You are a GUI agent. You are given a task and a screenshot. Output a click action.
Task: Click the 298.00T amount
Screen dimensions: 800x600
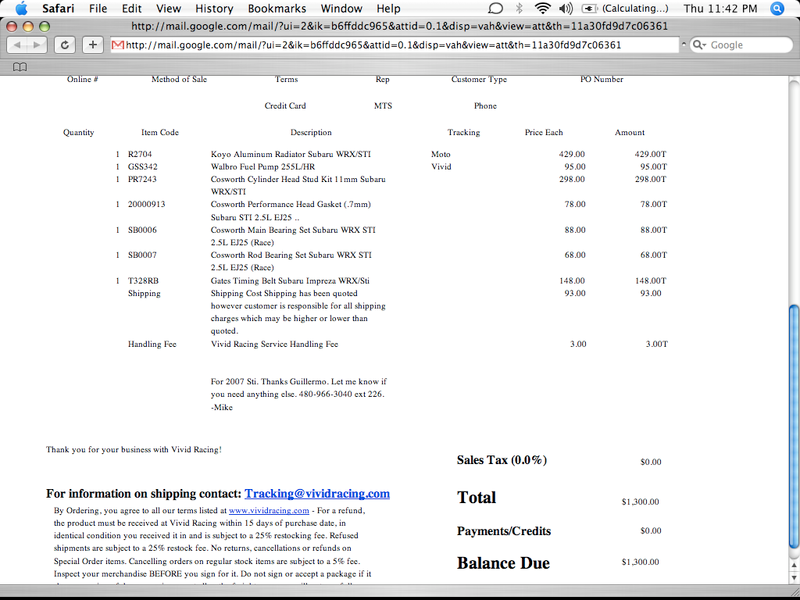tap(651, 180)
